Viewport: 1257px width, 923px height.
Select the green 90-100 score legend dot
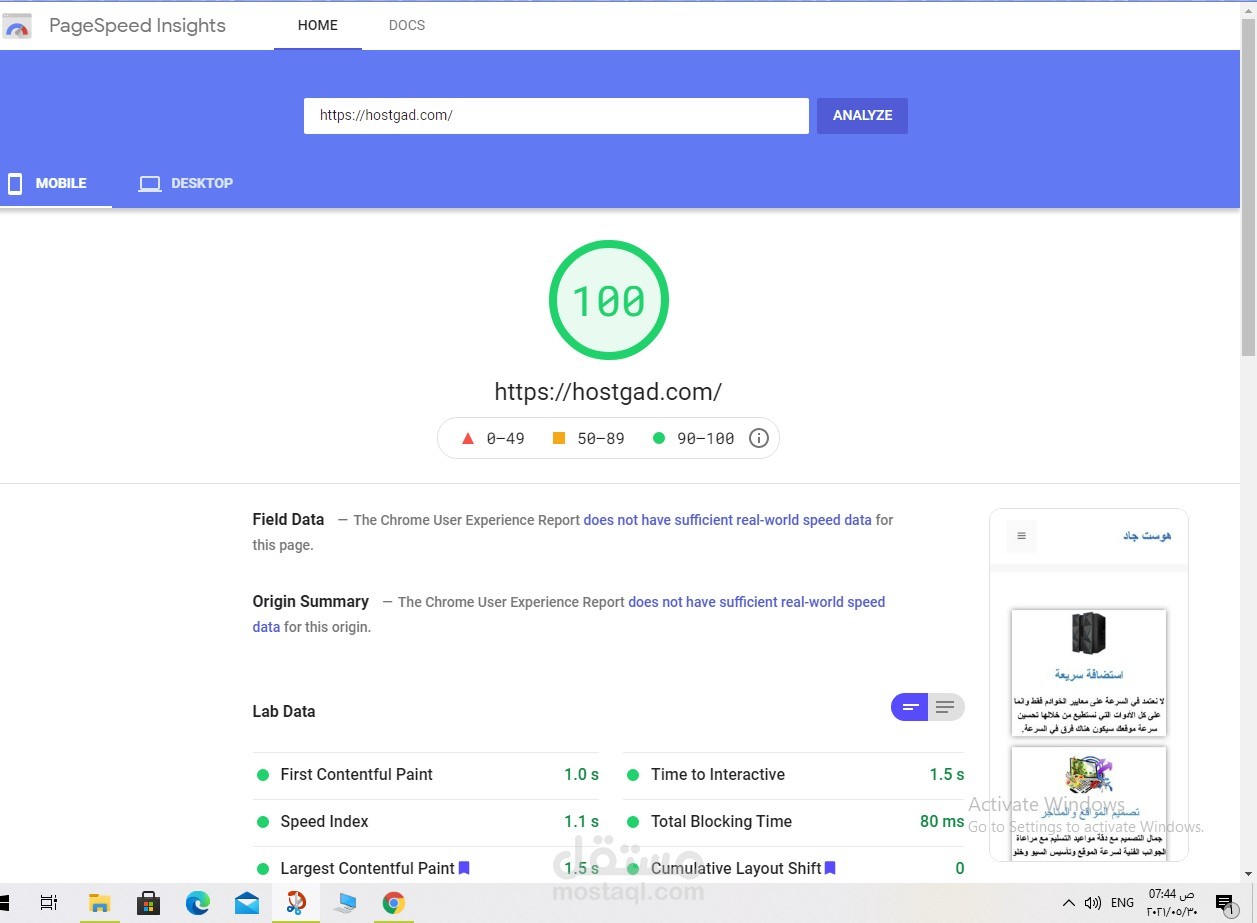point(658,438)
